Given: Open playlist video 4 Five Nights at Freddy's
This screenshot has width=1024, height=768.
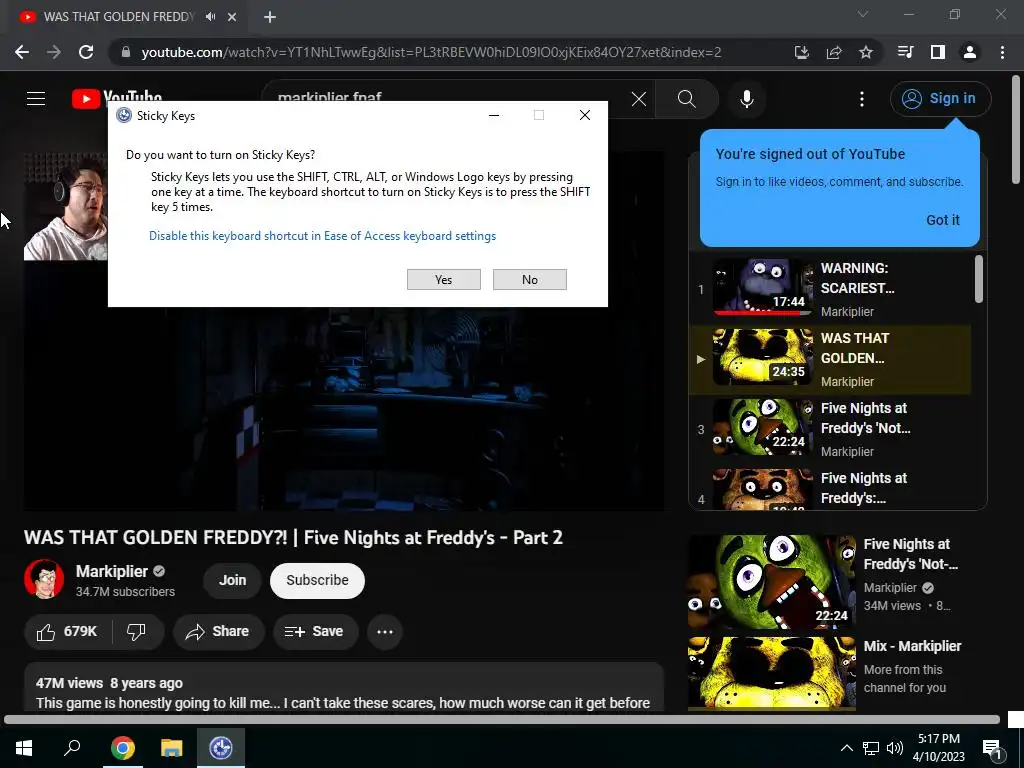Looking at the screenshot, I should click(830, 488).
